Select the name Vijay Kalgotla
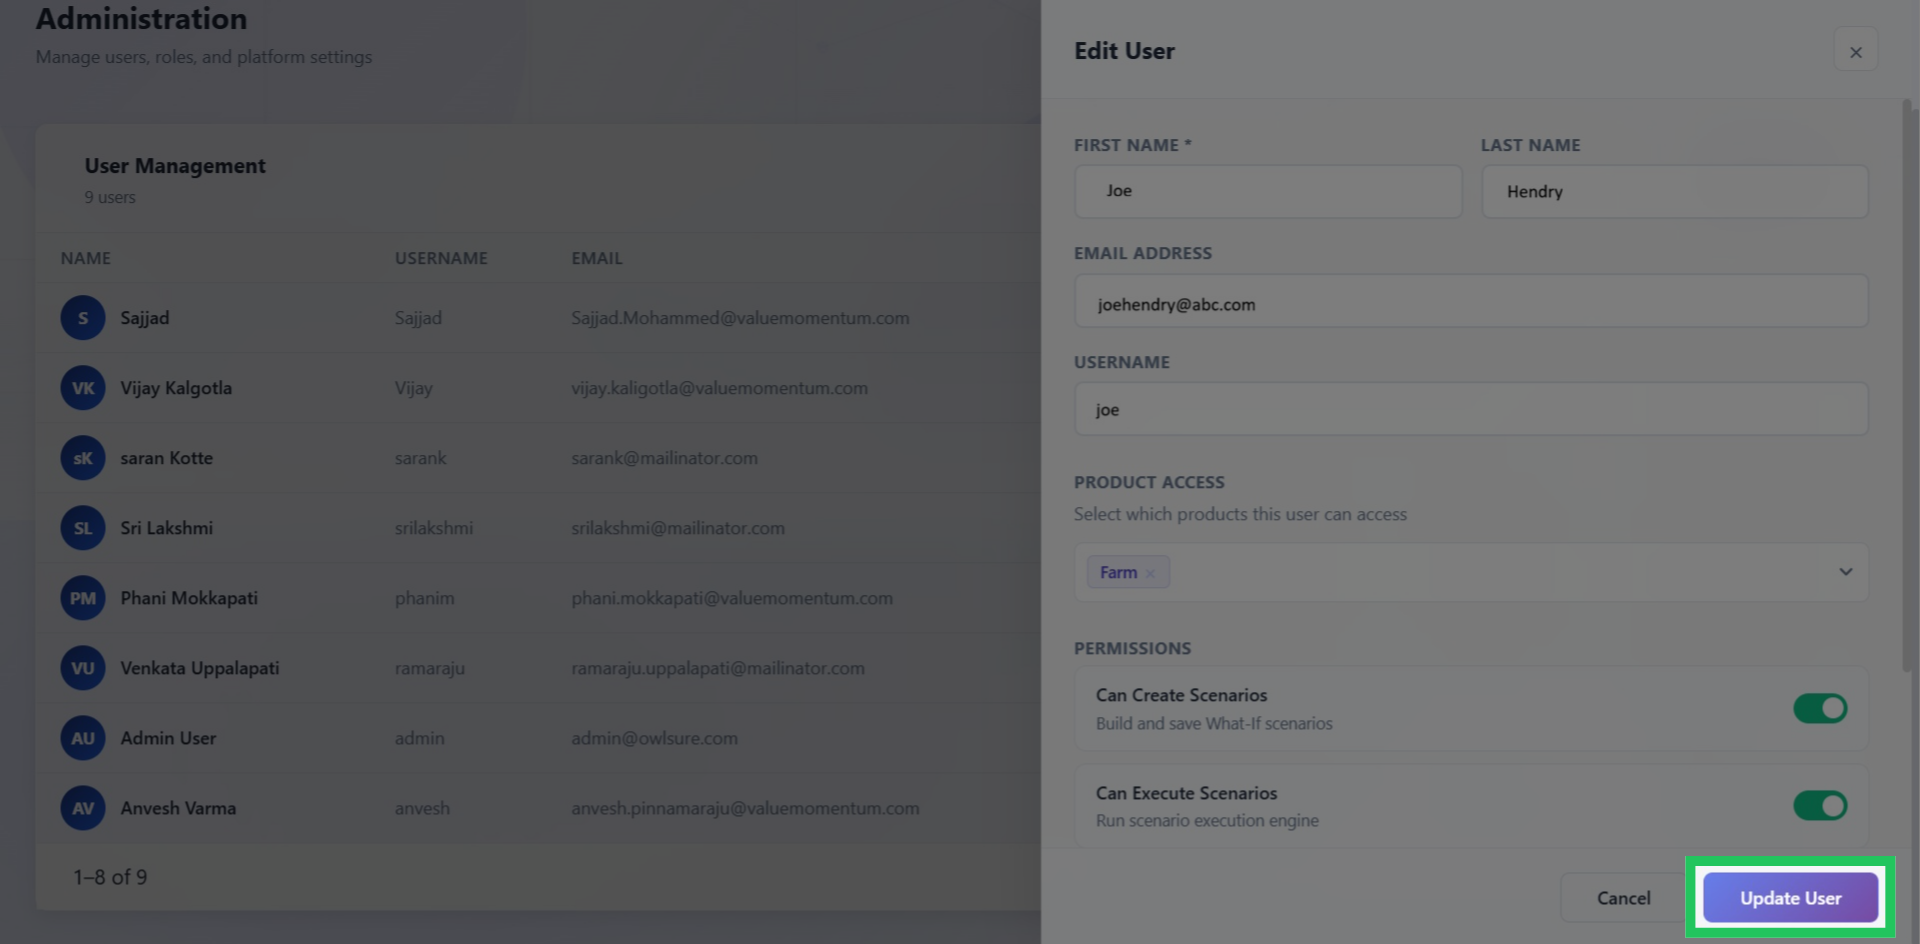Screen dimensions: 1920x944 coord(176,388)
